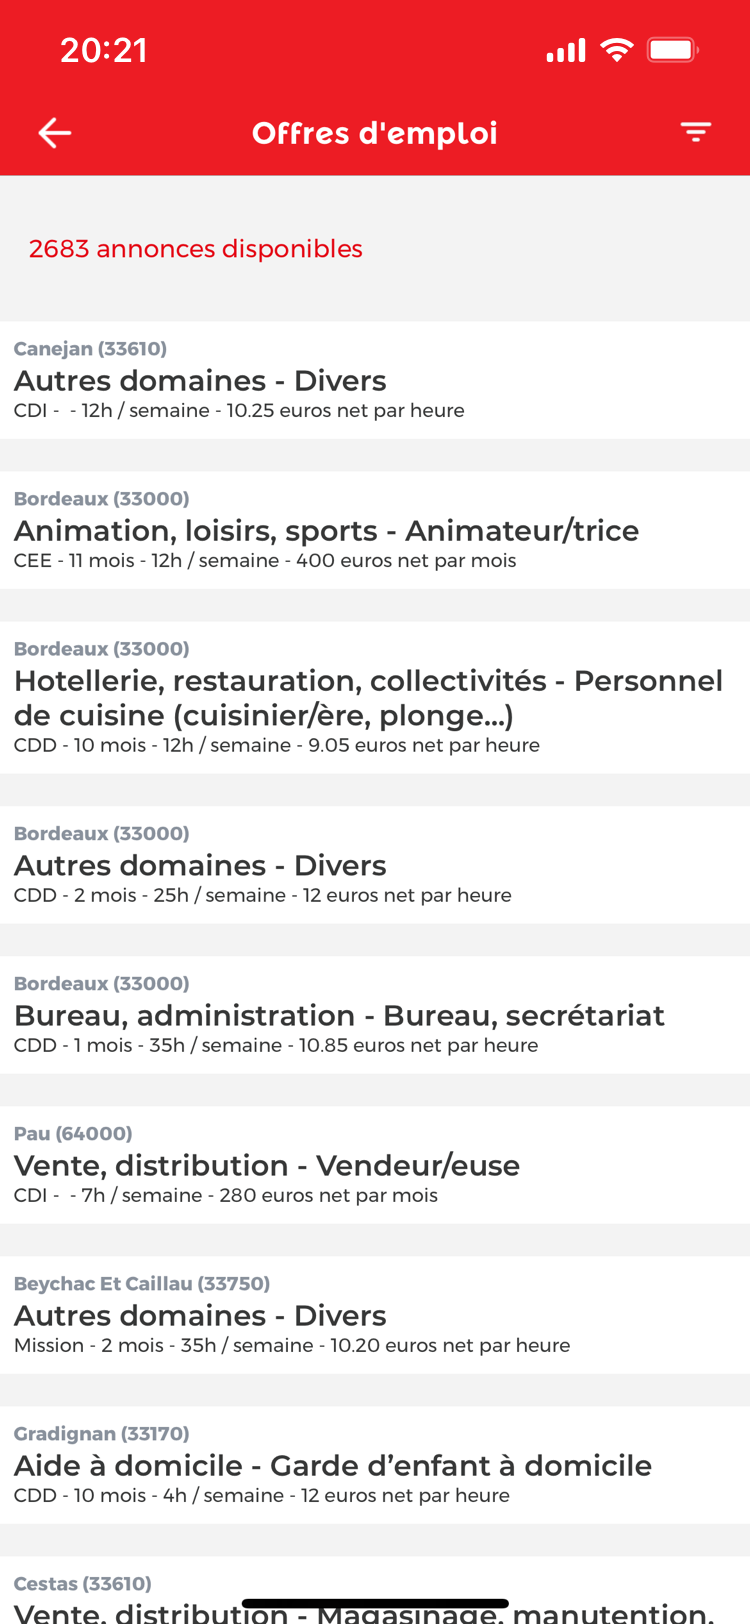Select the Beychac Et Caillau Mission offer
Image resolution: width=750 pixels, height=1624 pixels.
tap(375, 1315)
